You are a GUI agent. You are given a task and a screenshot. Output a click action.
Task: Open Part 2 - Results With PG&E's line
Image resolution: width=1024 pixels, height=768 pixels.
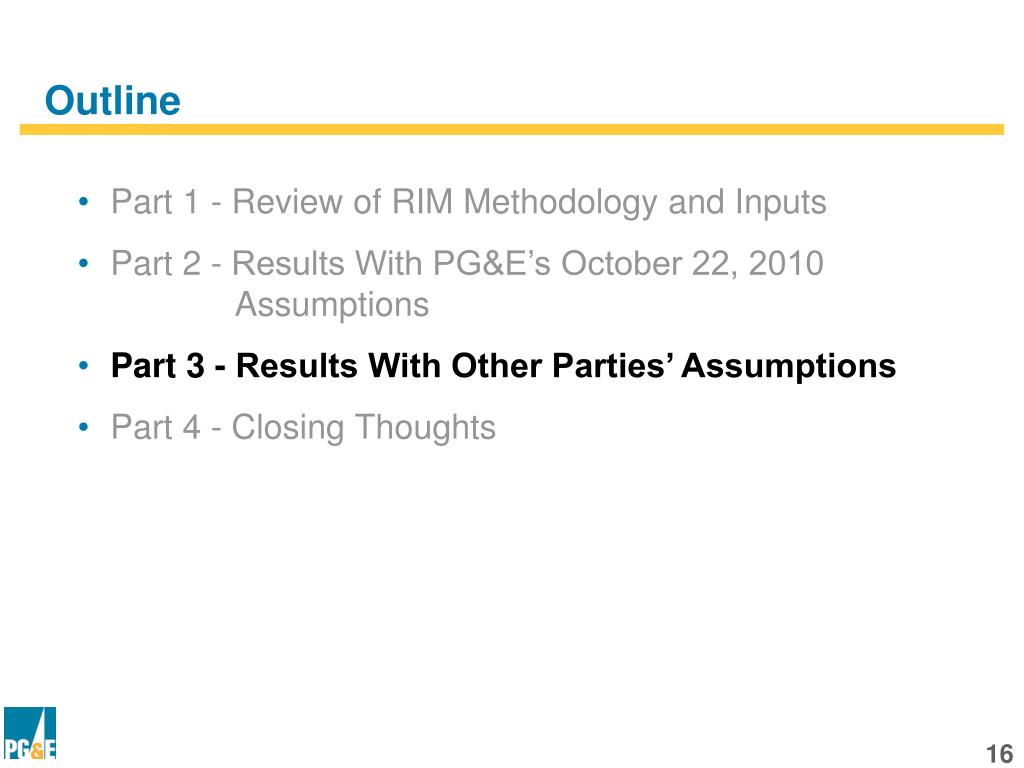[467, 263]
